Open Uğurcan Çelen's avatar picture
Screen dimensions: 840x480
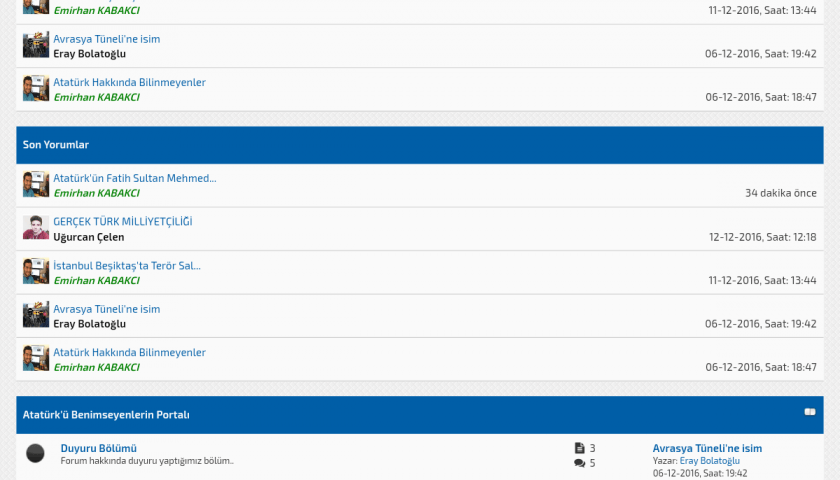coord(36,228)
